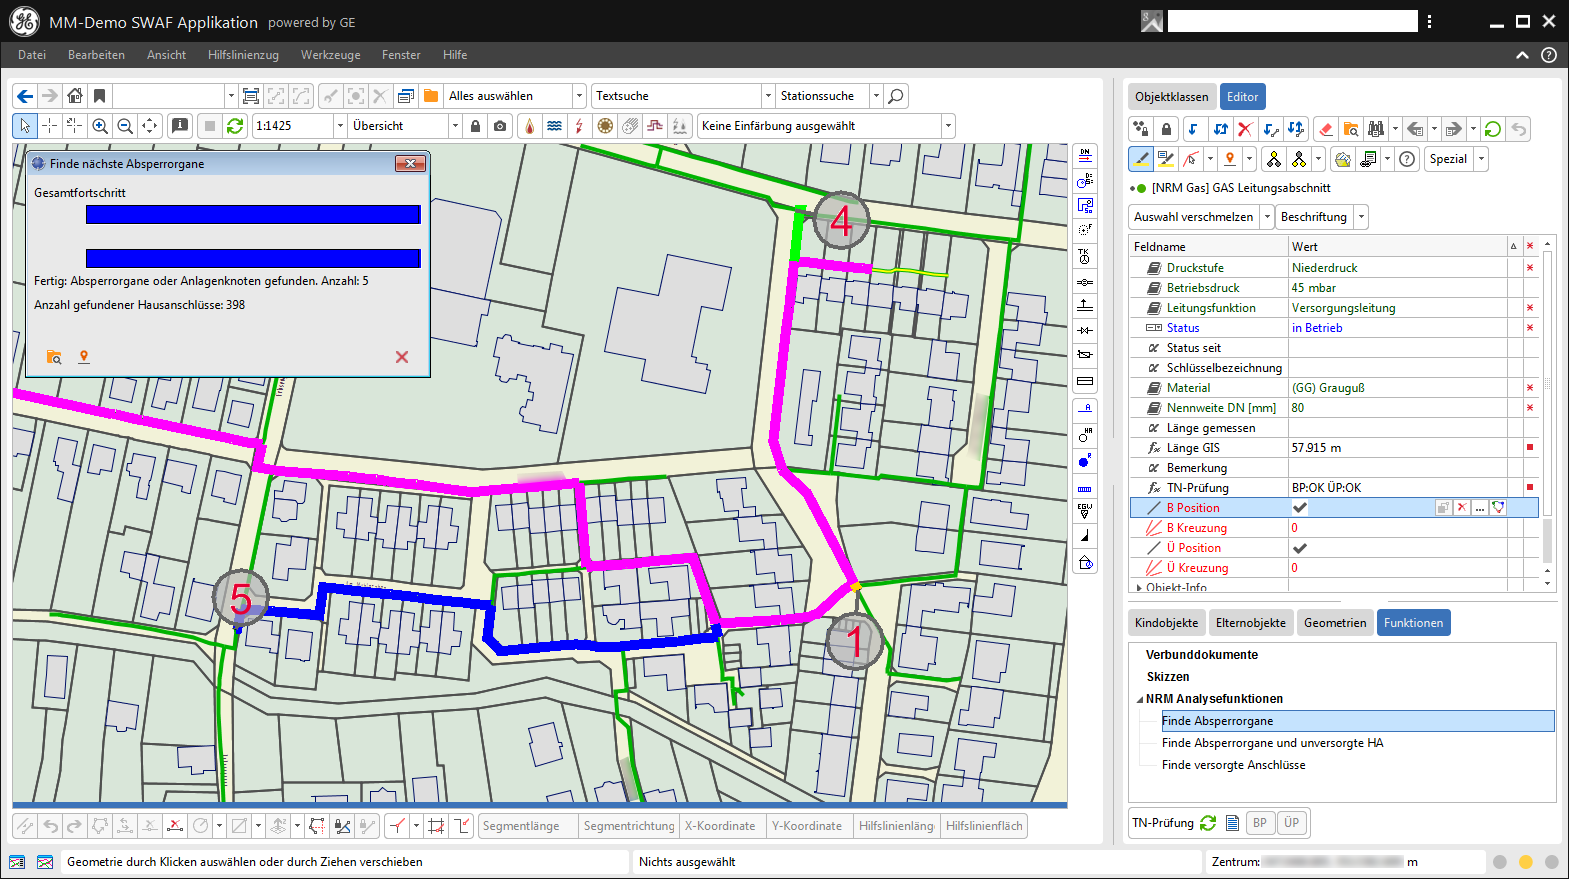Open the Keine Einfärbung ausgewählt dropdown
This screenshot has width=1569, height=879.
click(x=948, y=126)
